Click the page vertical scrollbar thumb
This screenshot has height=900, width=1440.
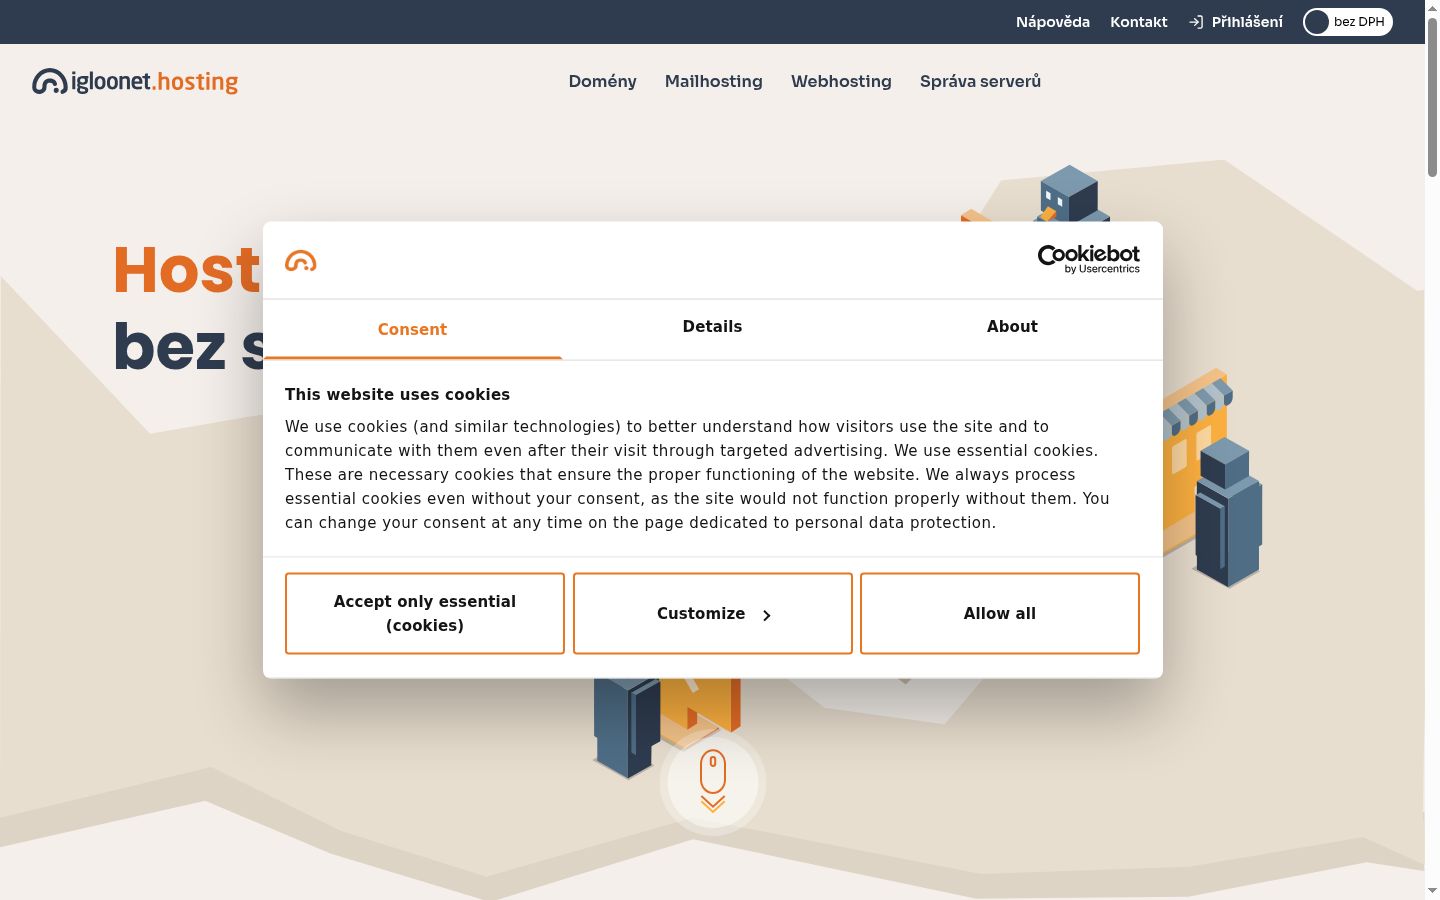pyautogui.click(x=1432, y=98)
